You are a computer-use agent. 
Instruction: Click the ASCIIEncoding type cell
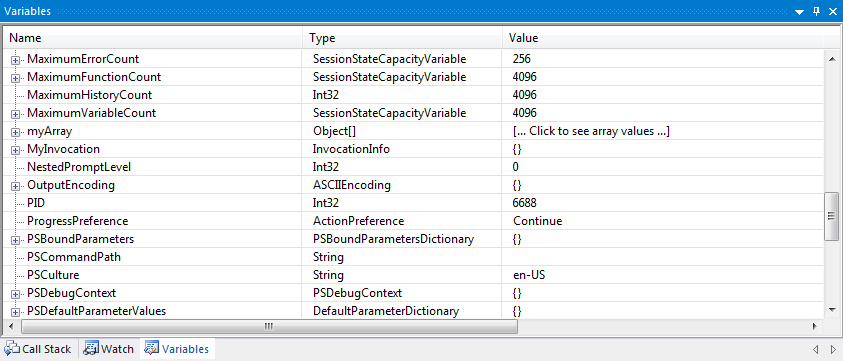(352, 186)
